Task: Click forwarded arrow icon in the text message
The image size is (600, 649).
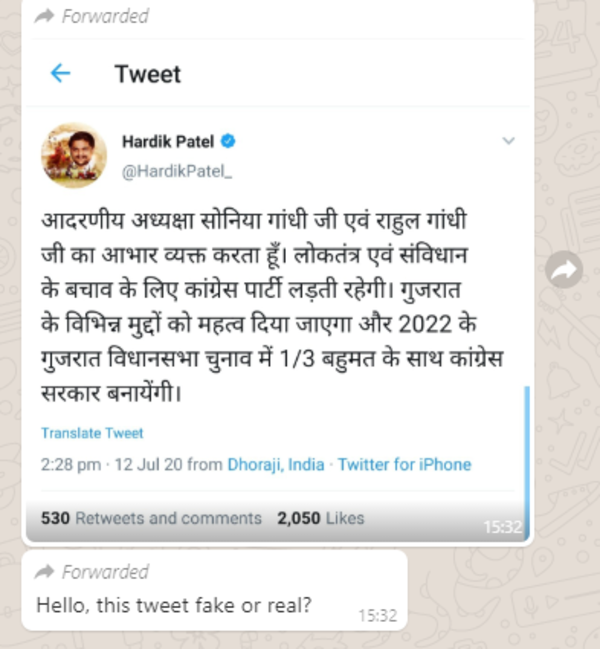Action: (44, 573)
